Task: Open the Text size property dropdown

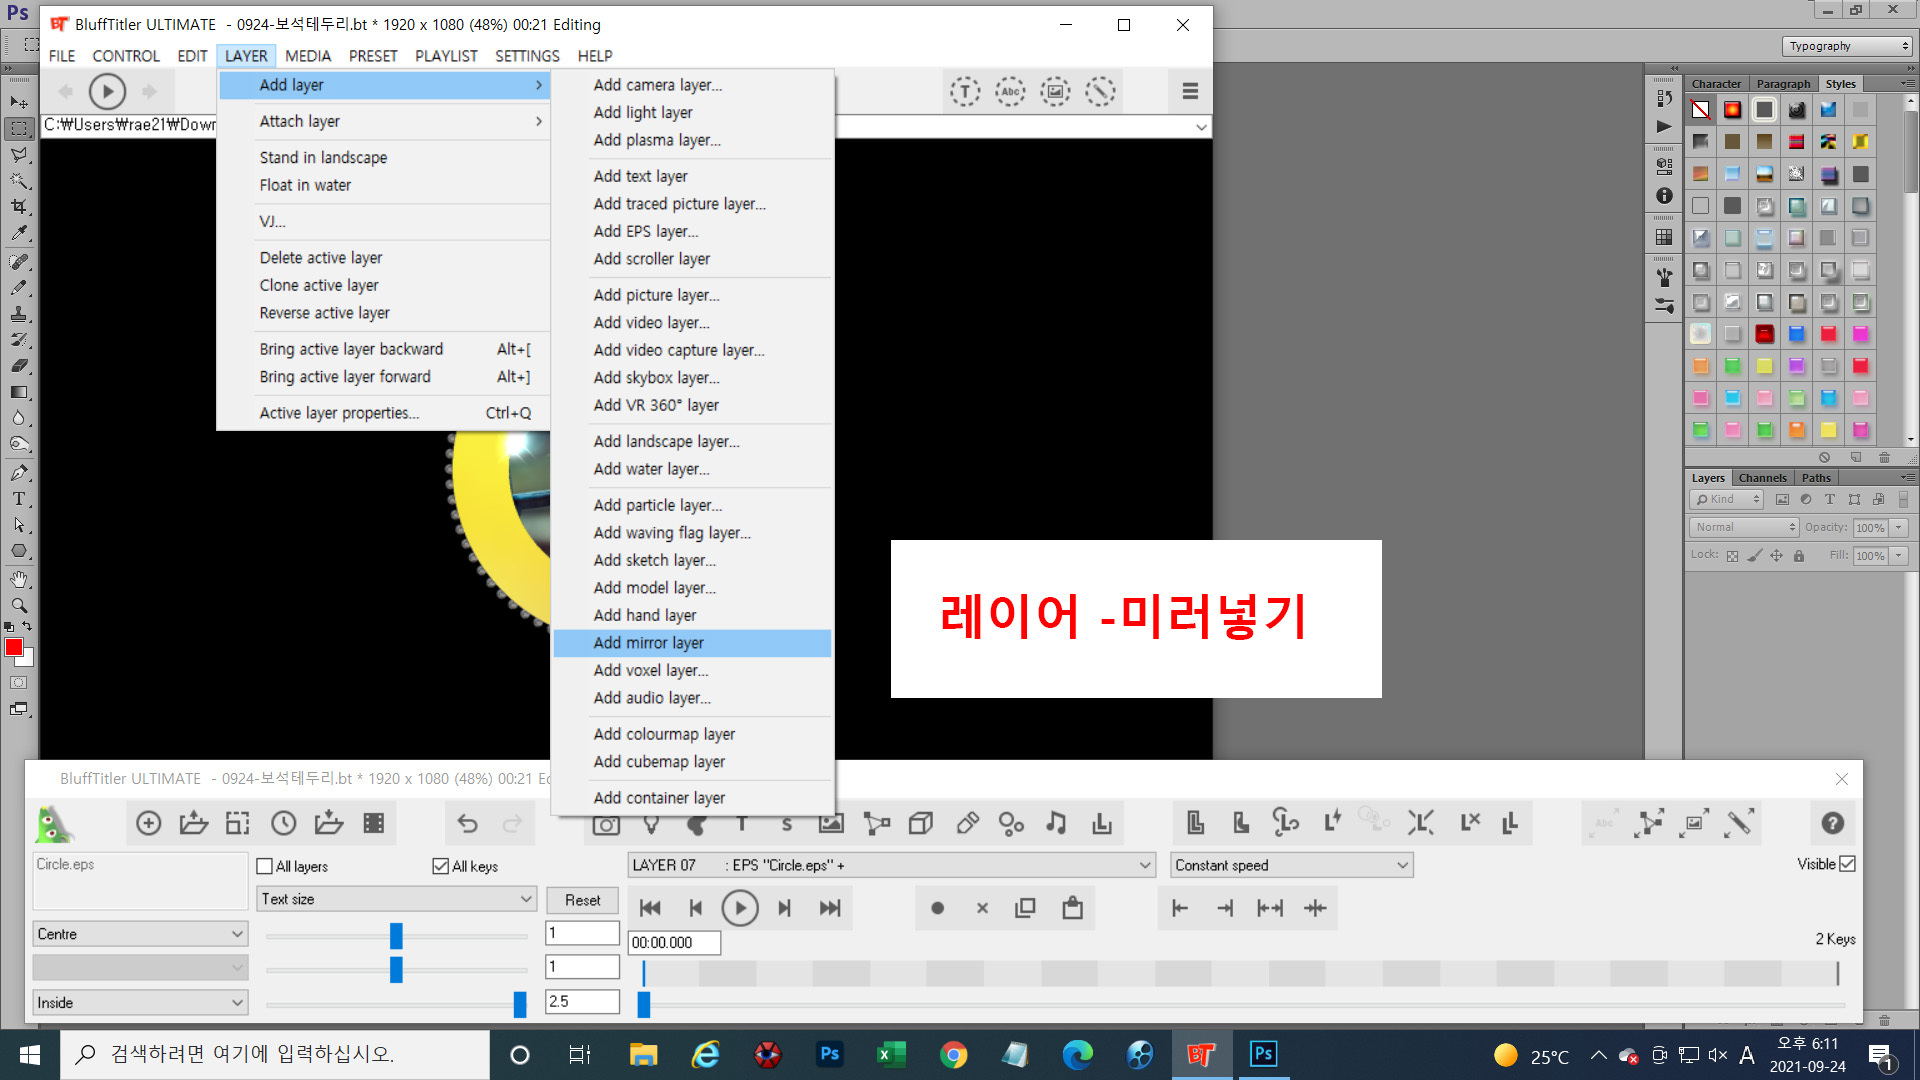Action: pyautogui.click(x=396, y=899)
